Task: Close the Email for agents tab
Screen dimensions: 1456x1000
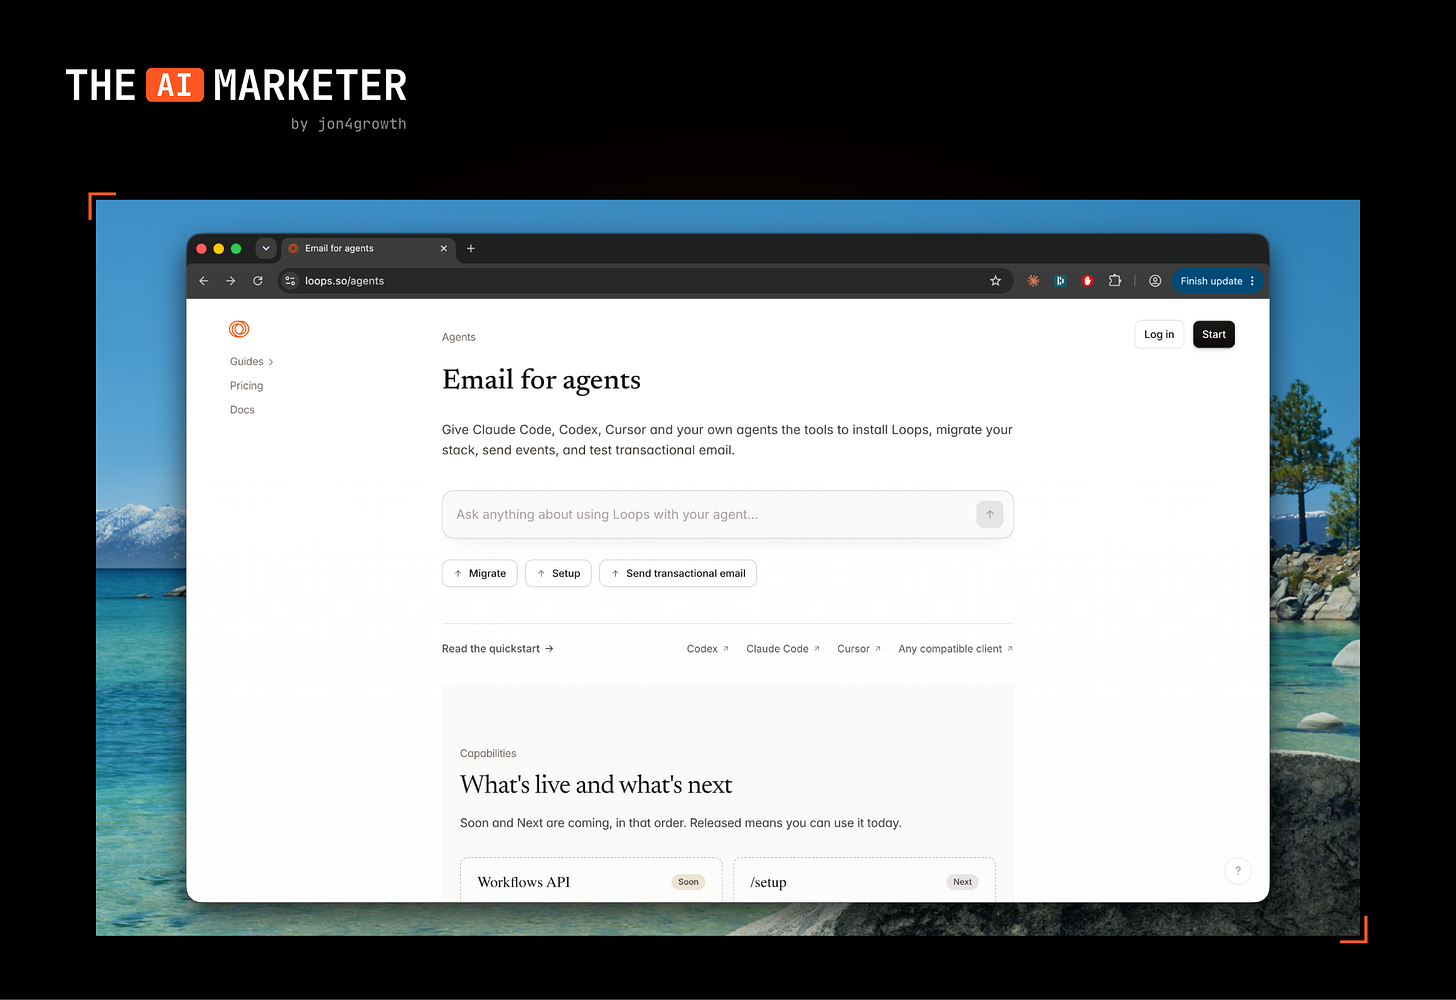Action: pyautogui.click(x=444, y=248)
